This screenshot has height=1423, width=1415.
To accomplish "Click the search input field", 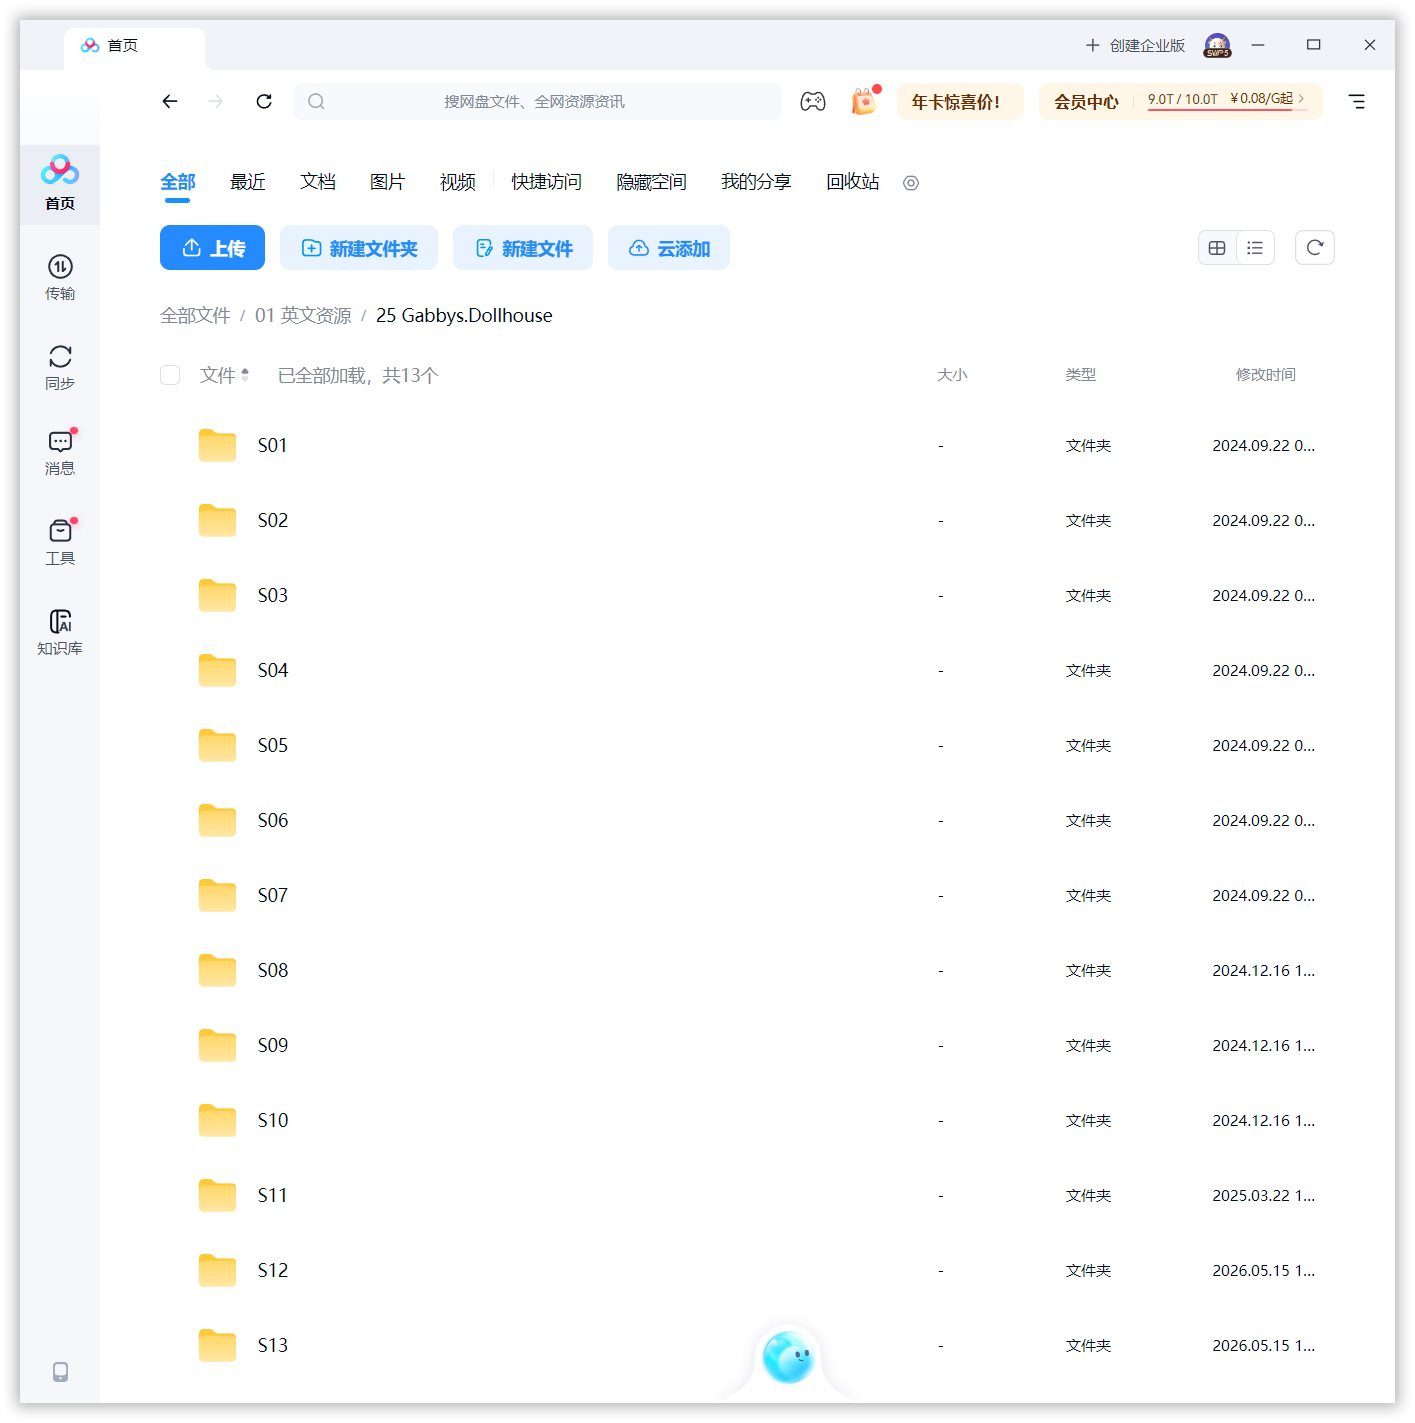I will coord(538,101).
